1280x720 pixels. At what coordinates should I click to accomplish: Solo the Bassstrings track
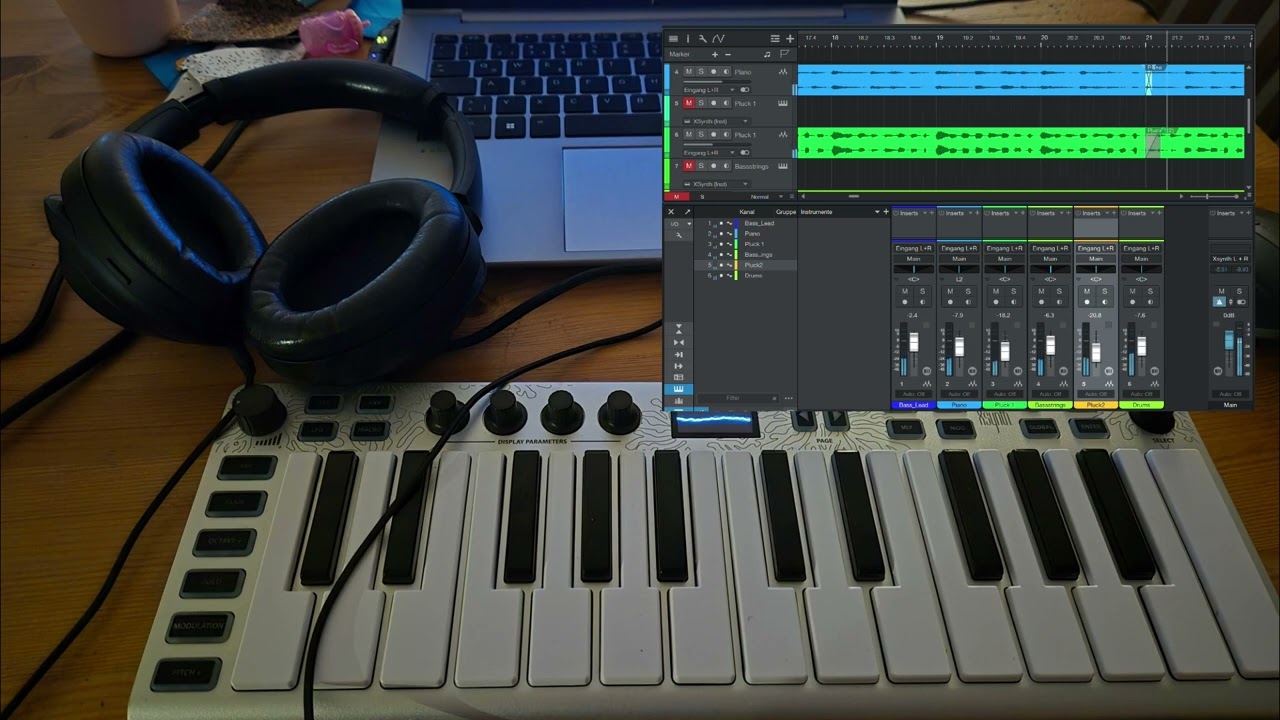coord(701,166)
